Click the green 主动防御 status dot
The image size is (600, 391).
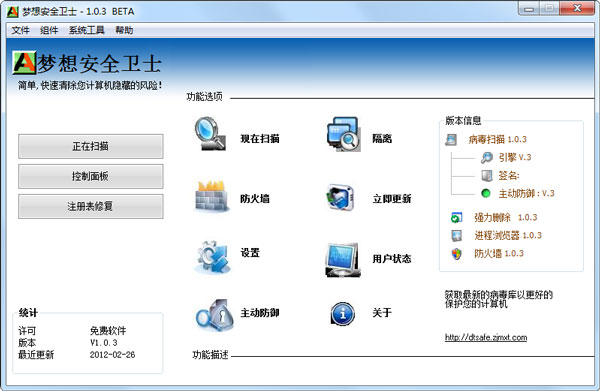click(x=486, y=193)
